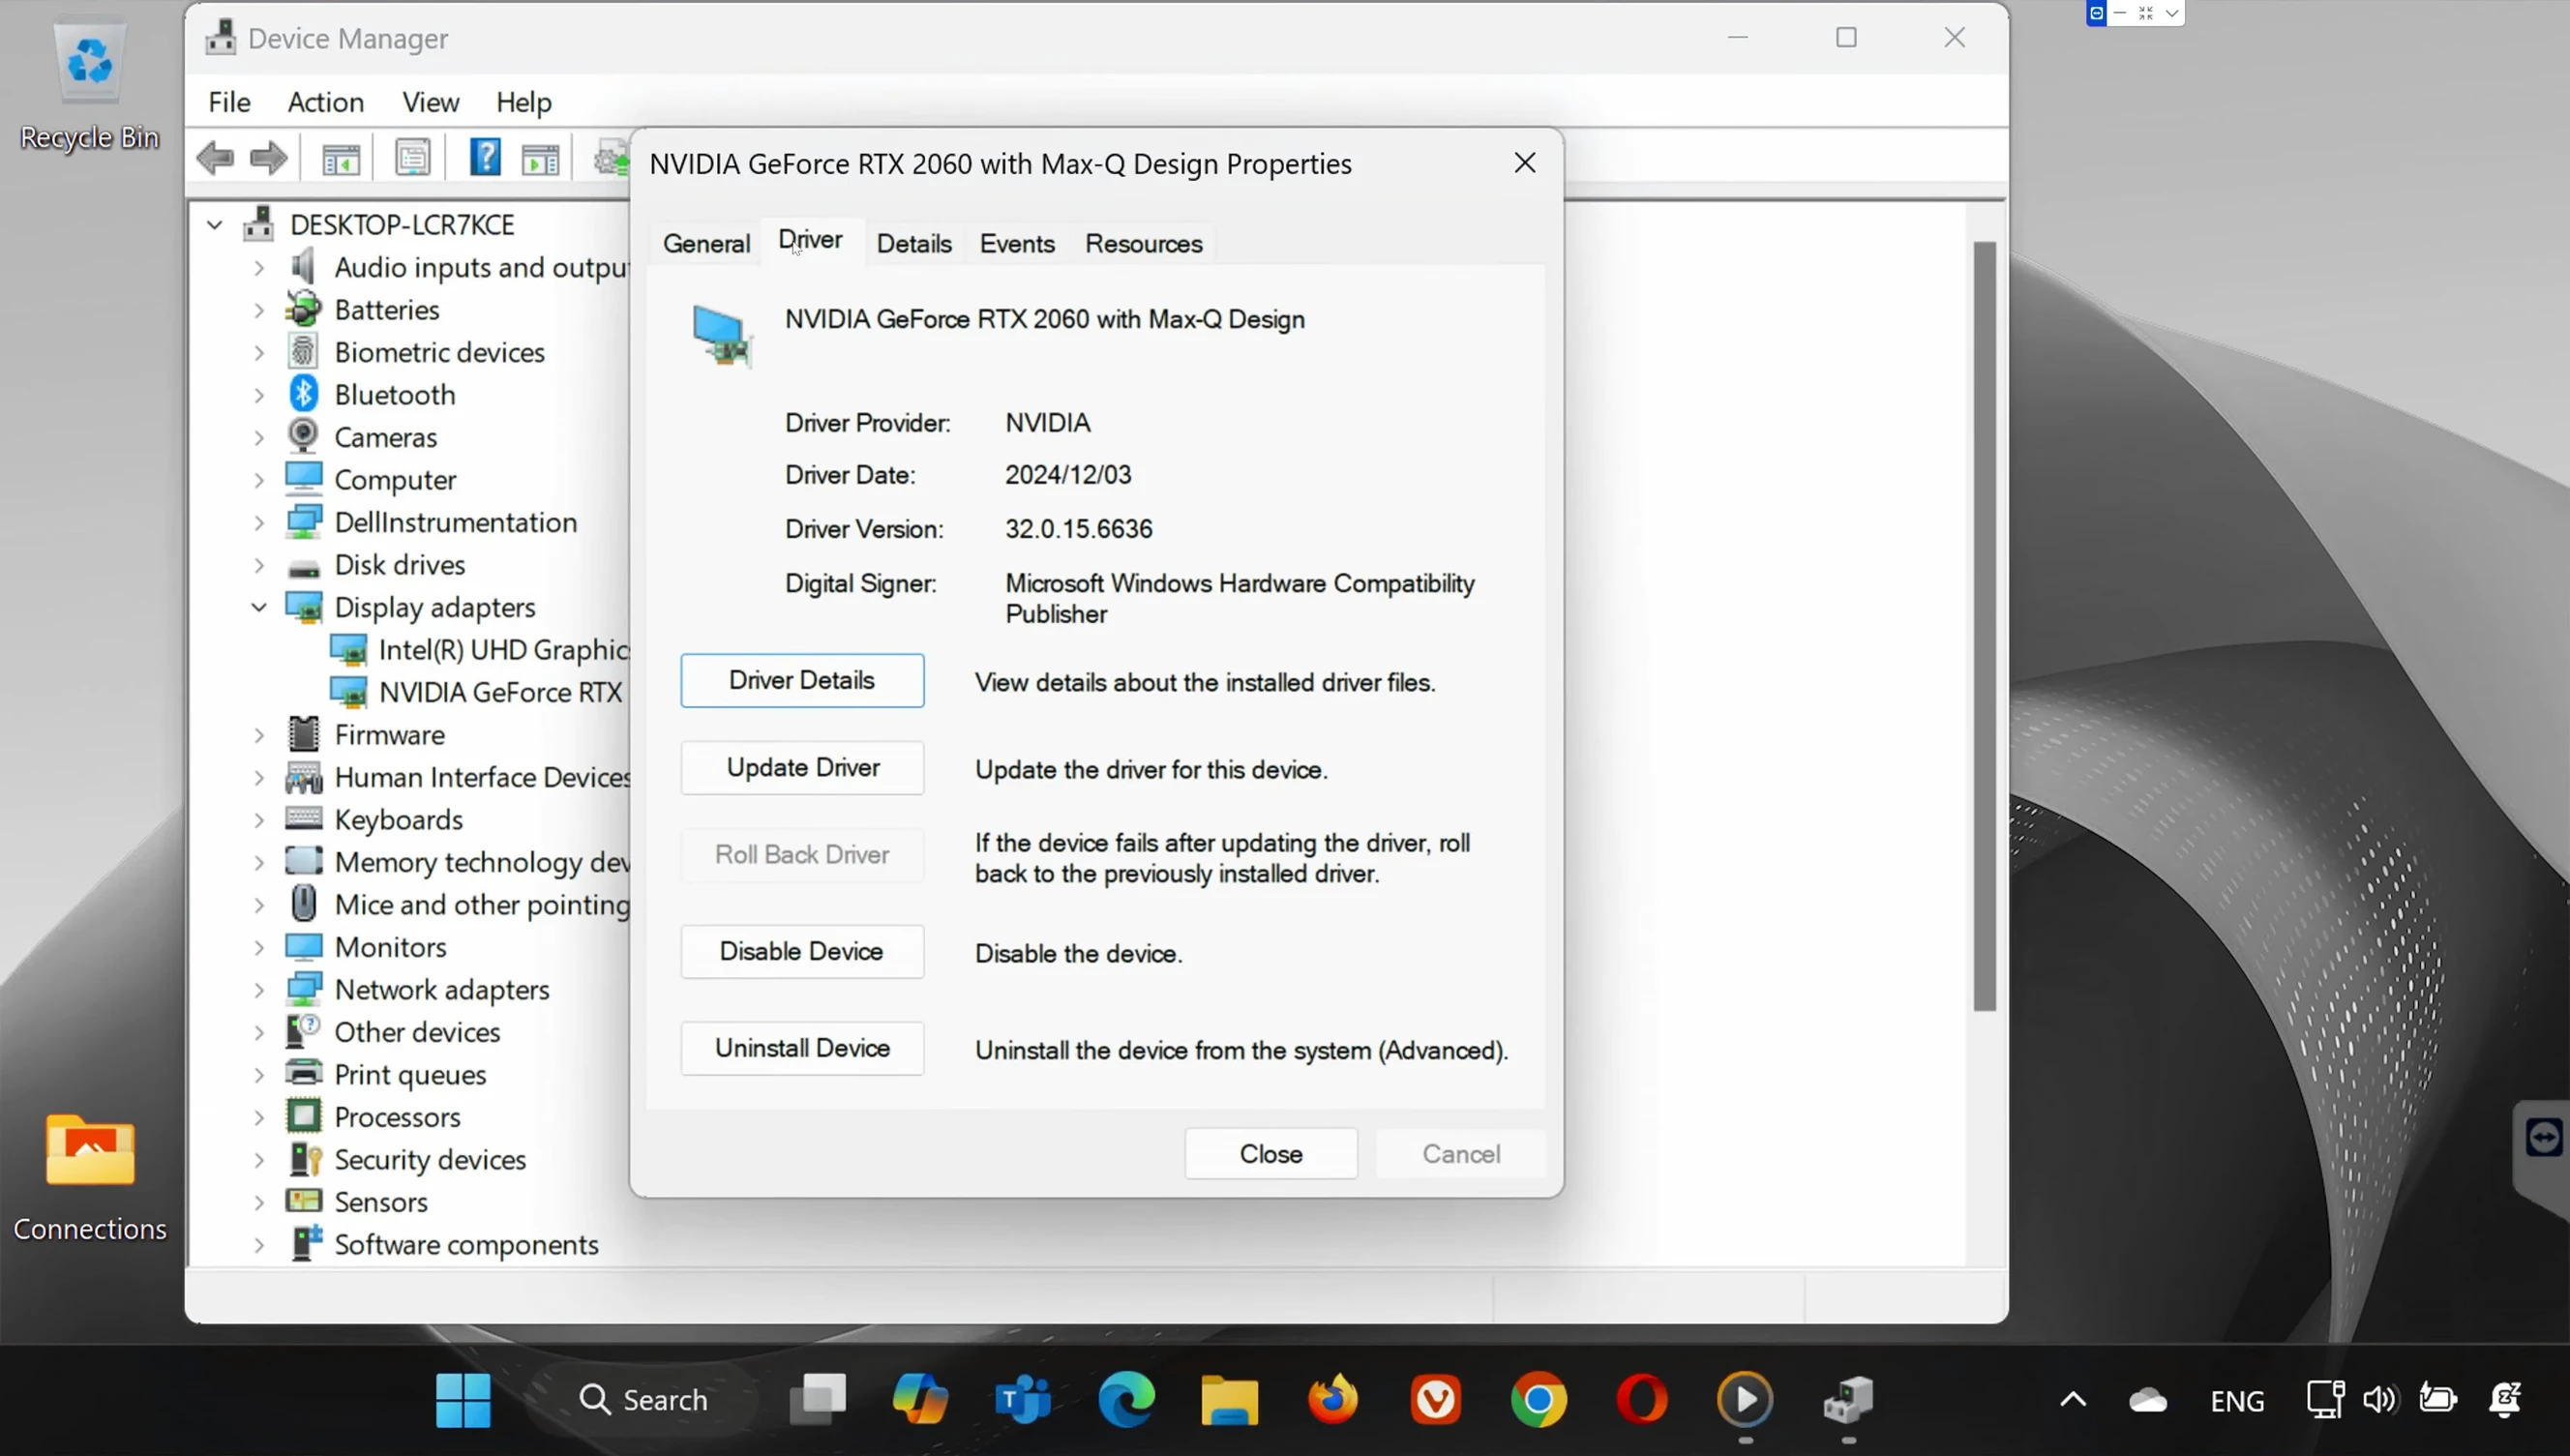Click Close in the Properties dialog

point(1271,1153)
